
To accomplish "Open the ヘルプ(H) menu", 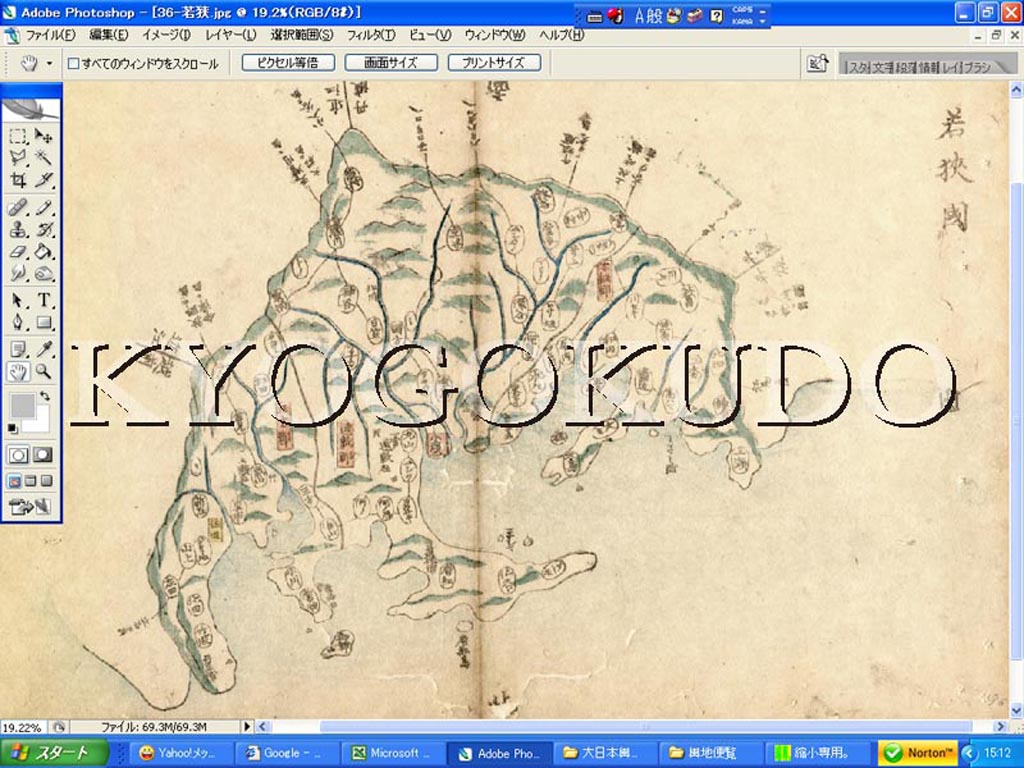I will pos(561,35).
